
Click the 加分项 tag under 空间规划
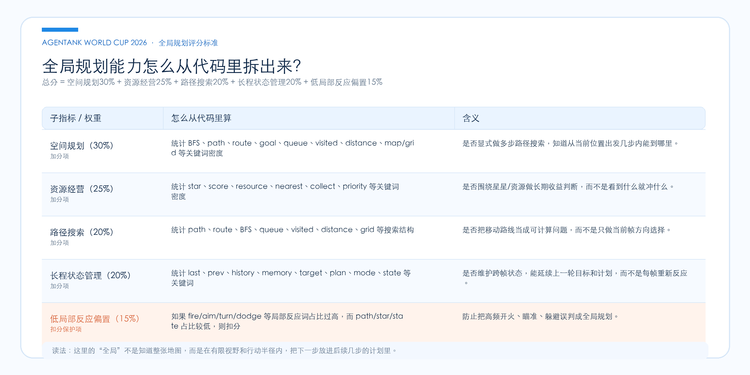click(x=59, y=156)
